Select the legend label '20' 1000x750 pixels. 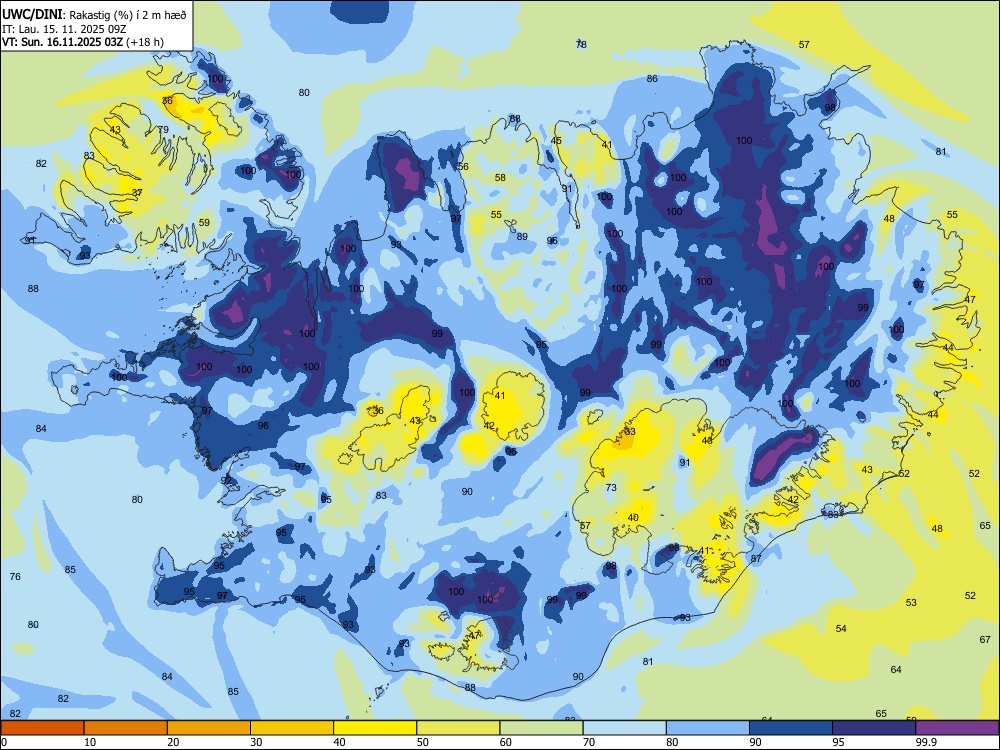point(173,742)
